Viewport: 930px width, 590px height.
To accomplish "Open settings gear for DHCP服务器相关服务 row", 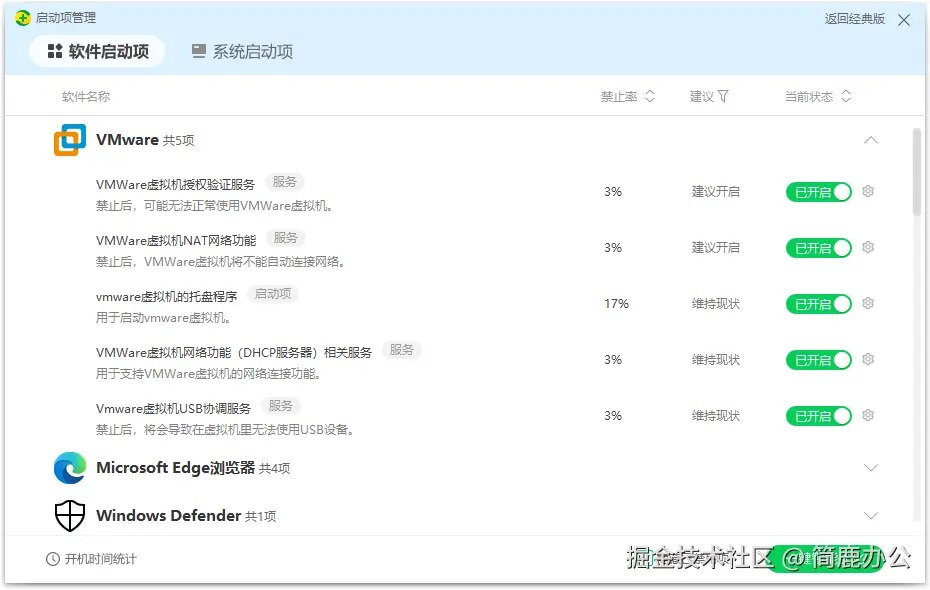I will click(x=868, y=359).
